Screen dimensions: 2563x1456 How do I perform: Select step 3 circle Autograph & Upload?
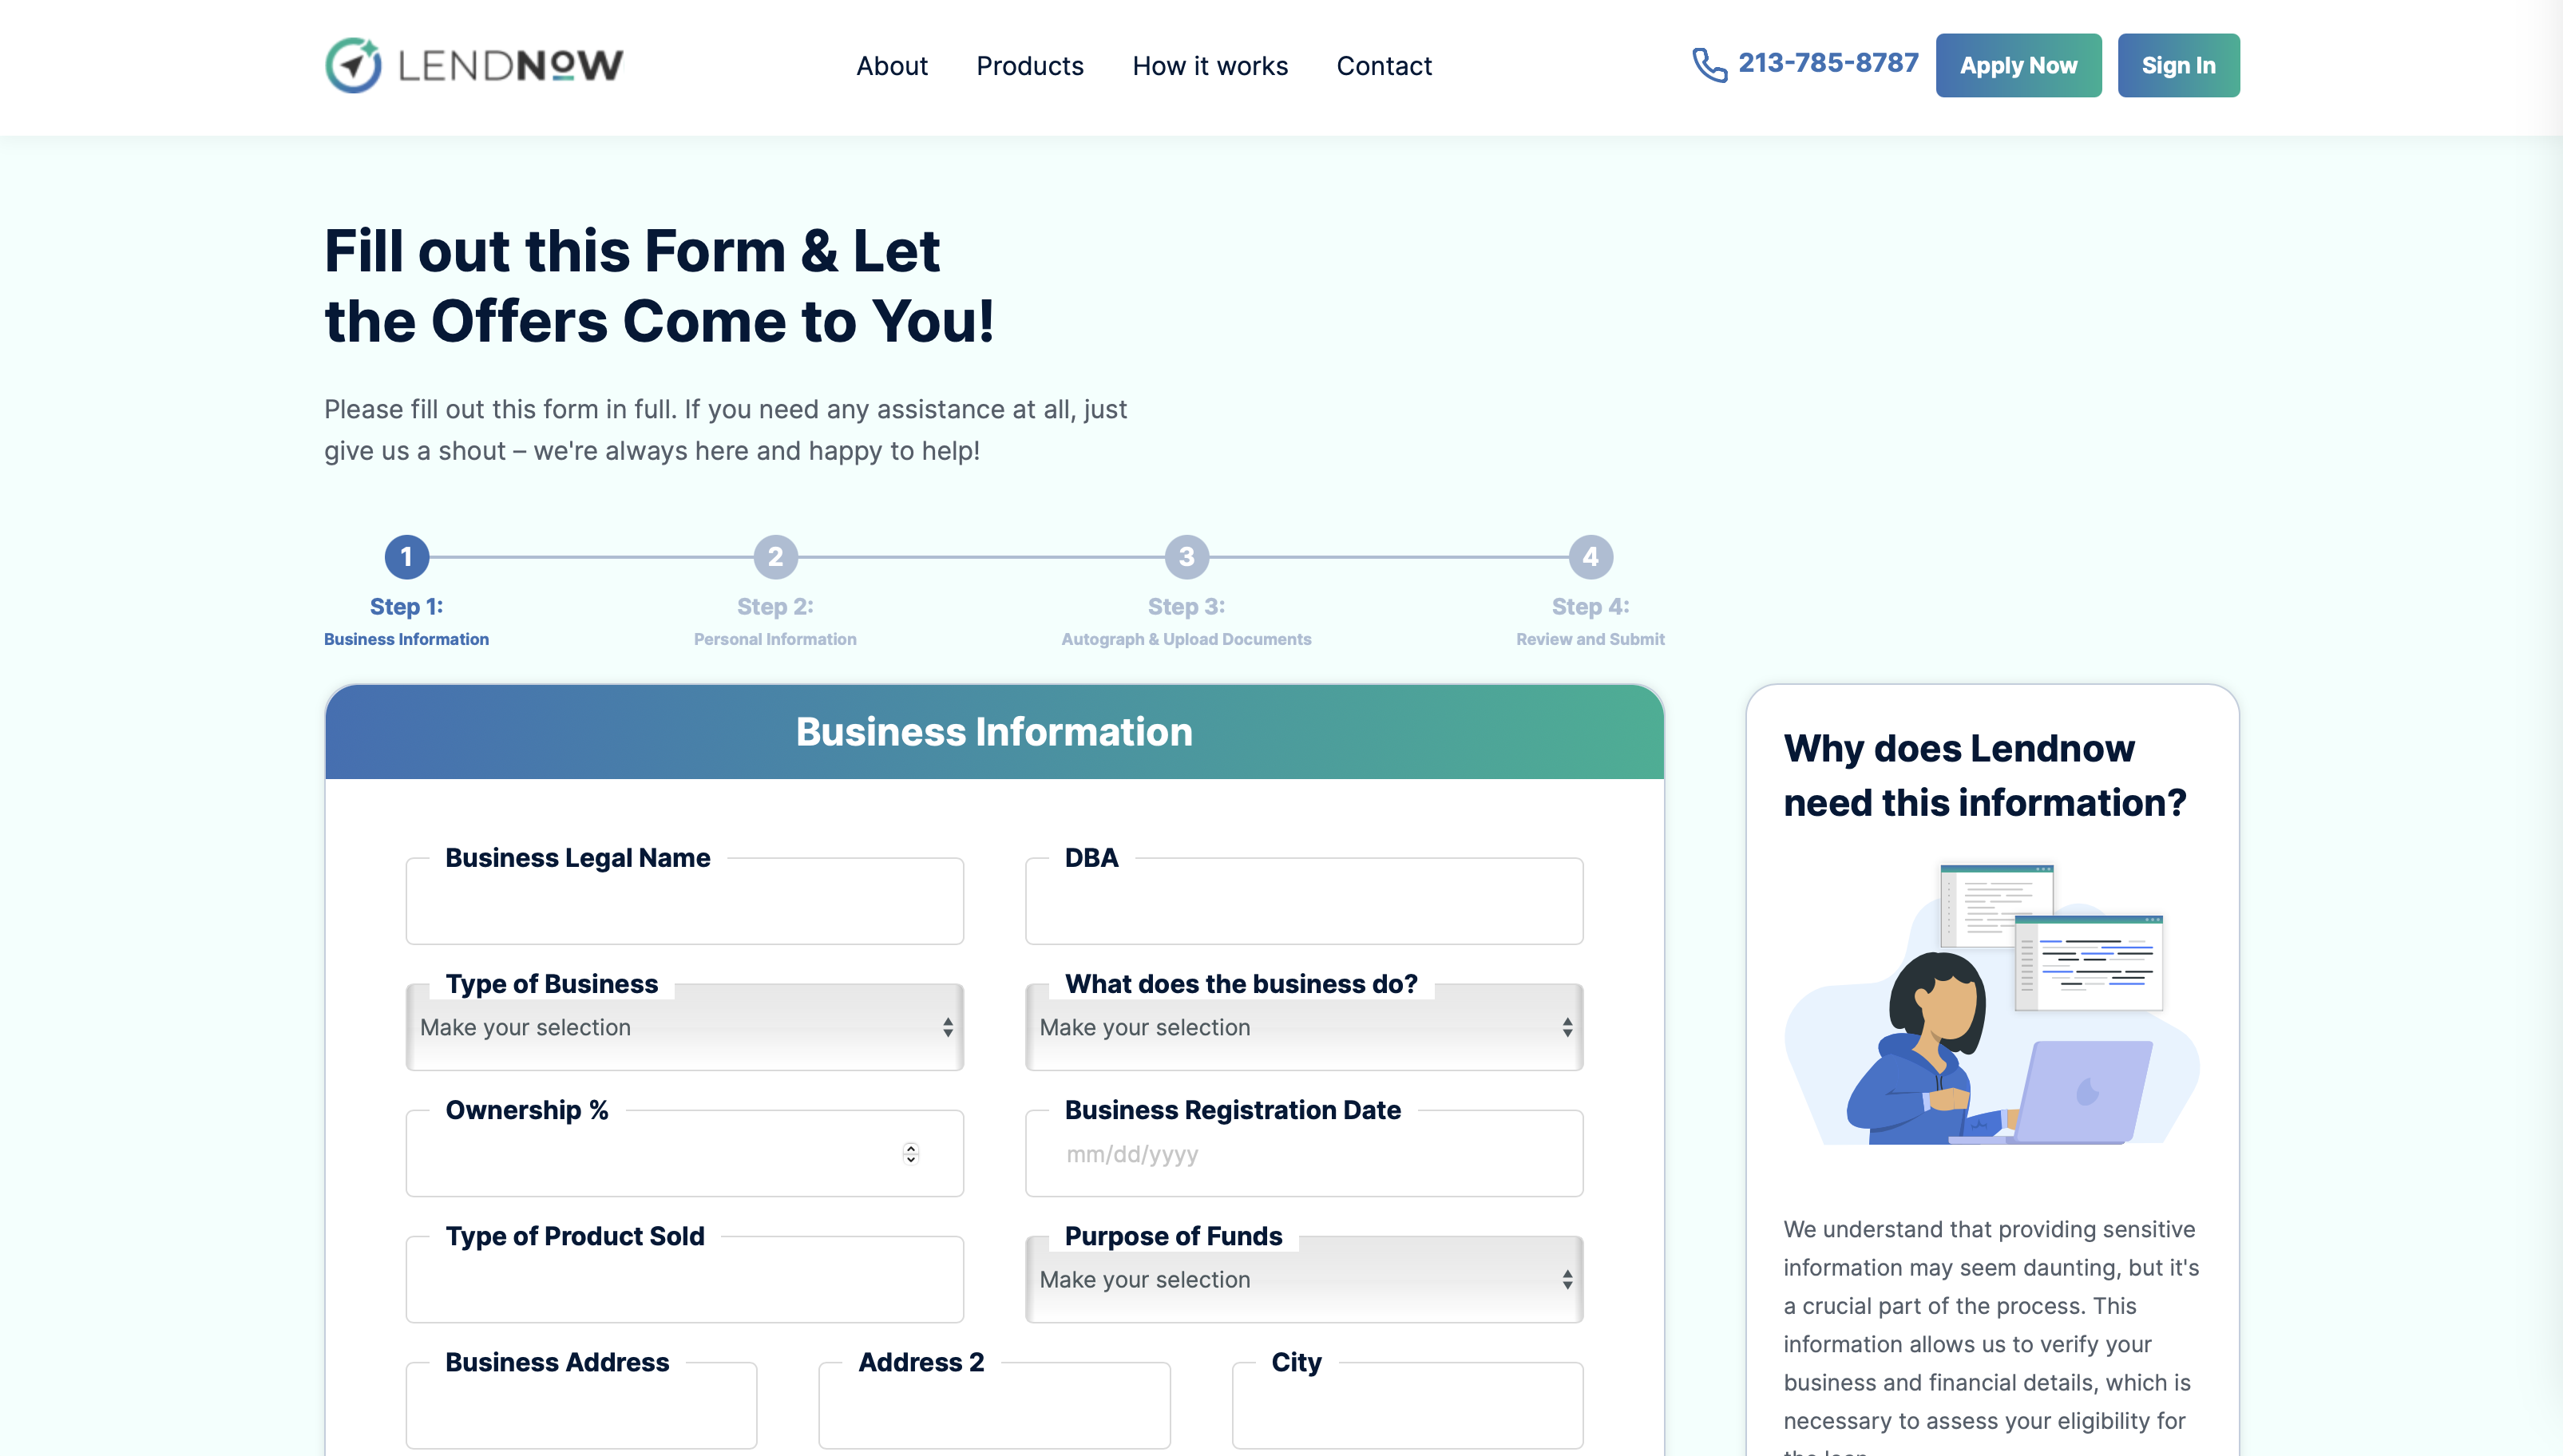click(1186, 557)
